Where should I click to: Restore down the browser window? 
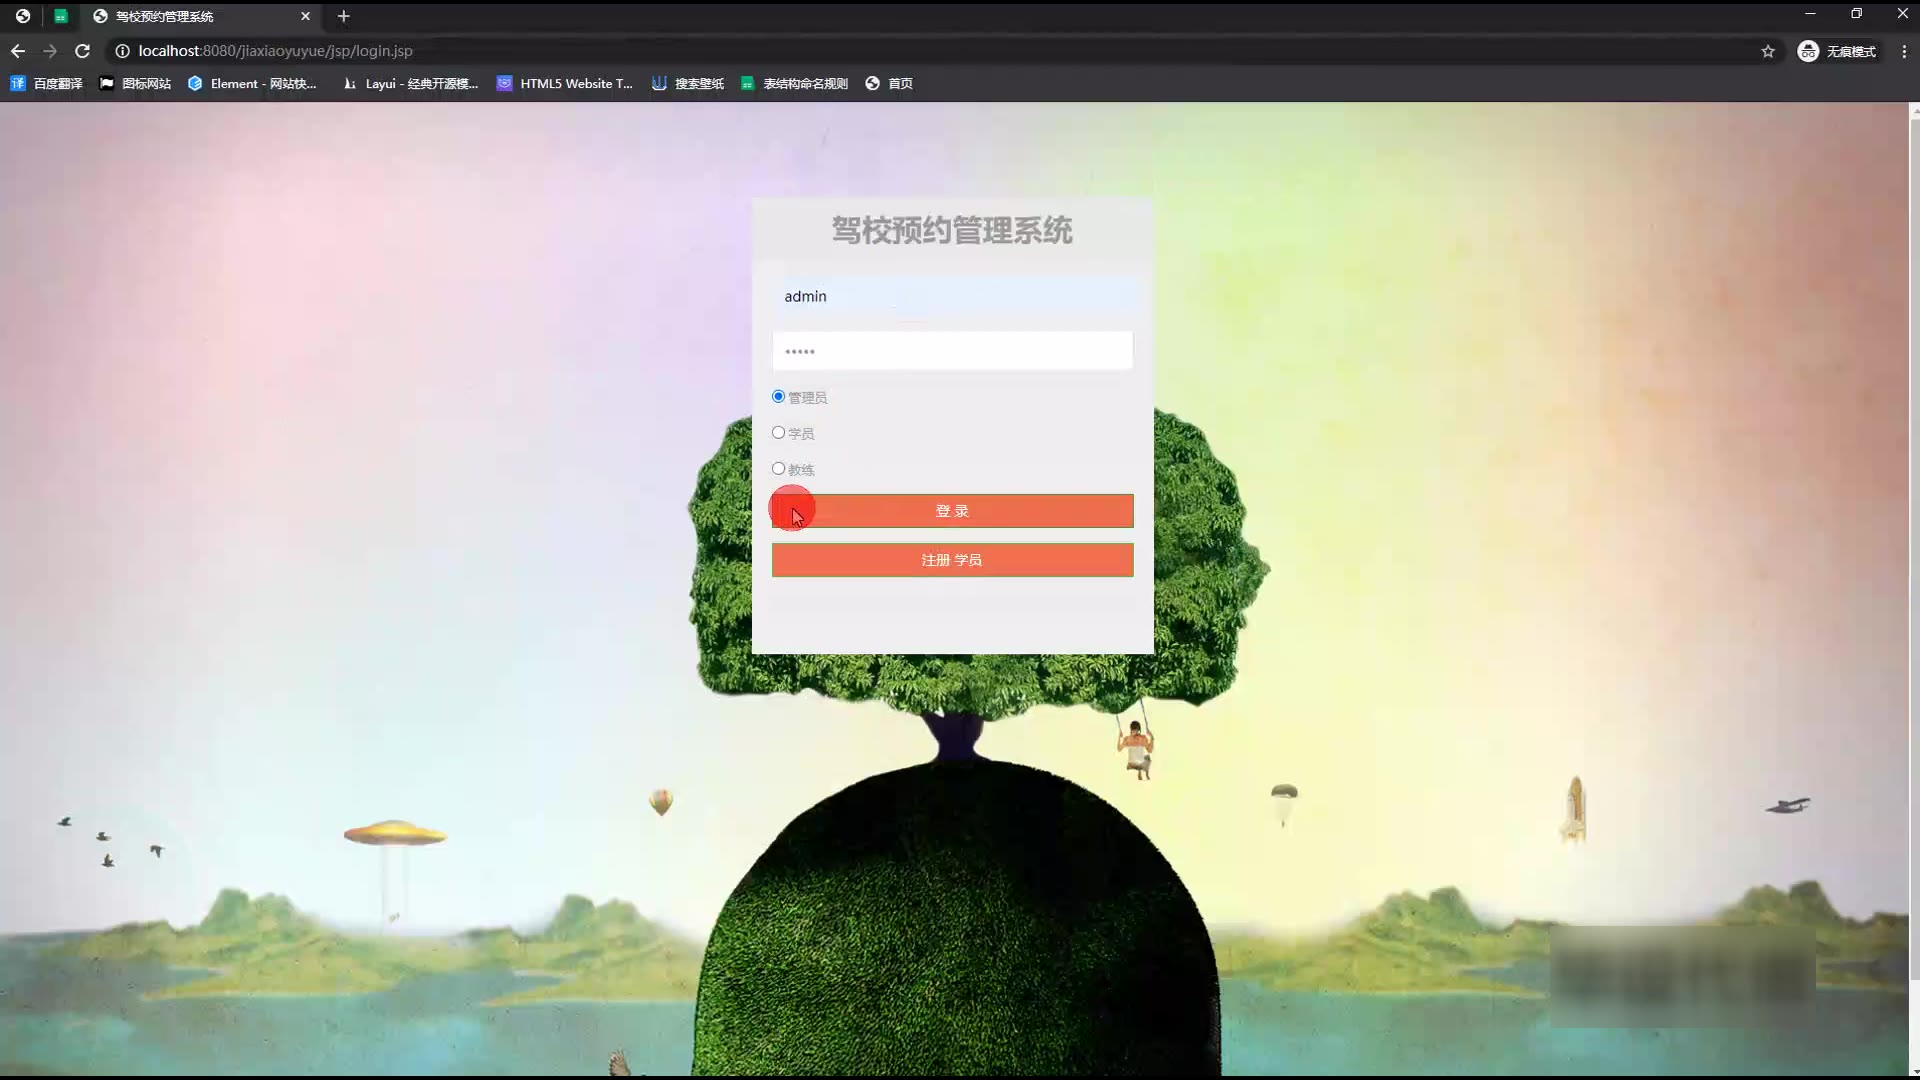[1856, 14]
